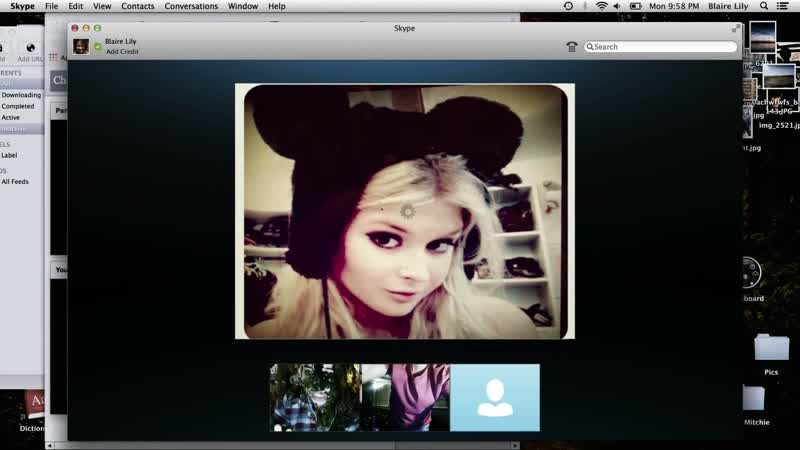Click the Skype search field
Screen dimensions: 800x450
tap(661, 46)
